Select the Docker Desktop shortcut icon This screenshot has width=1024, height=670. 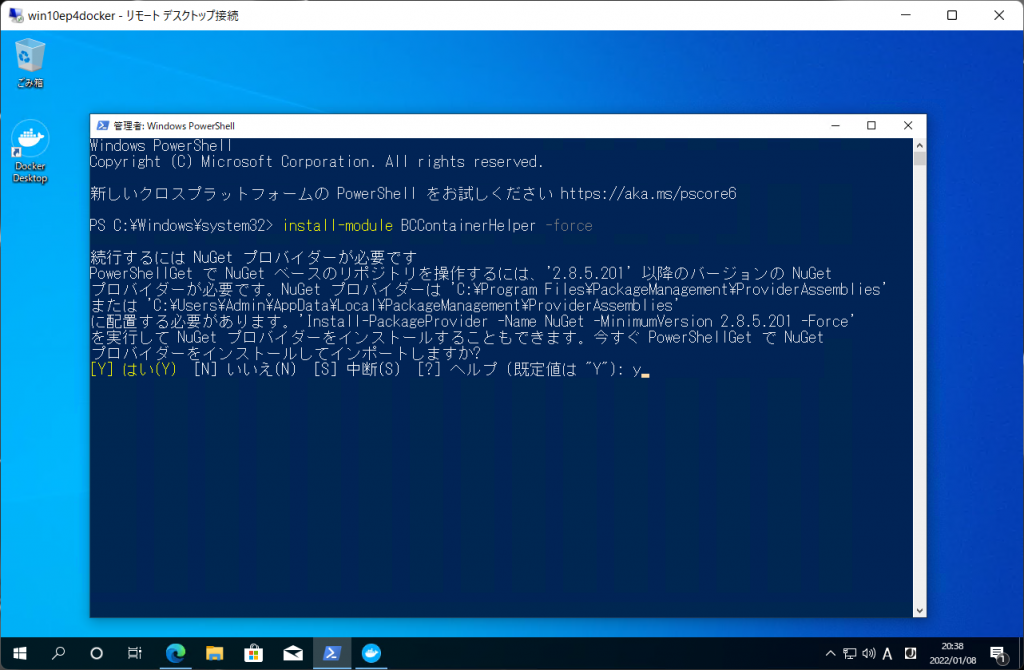30,152
